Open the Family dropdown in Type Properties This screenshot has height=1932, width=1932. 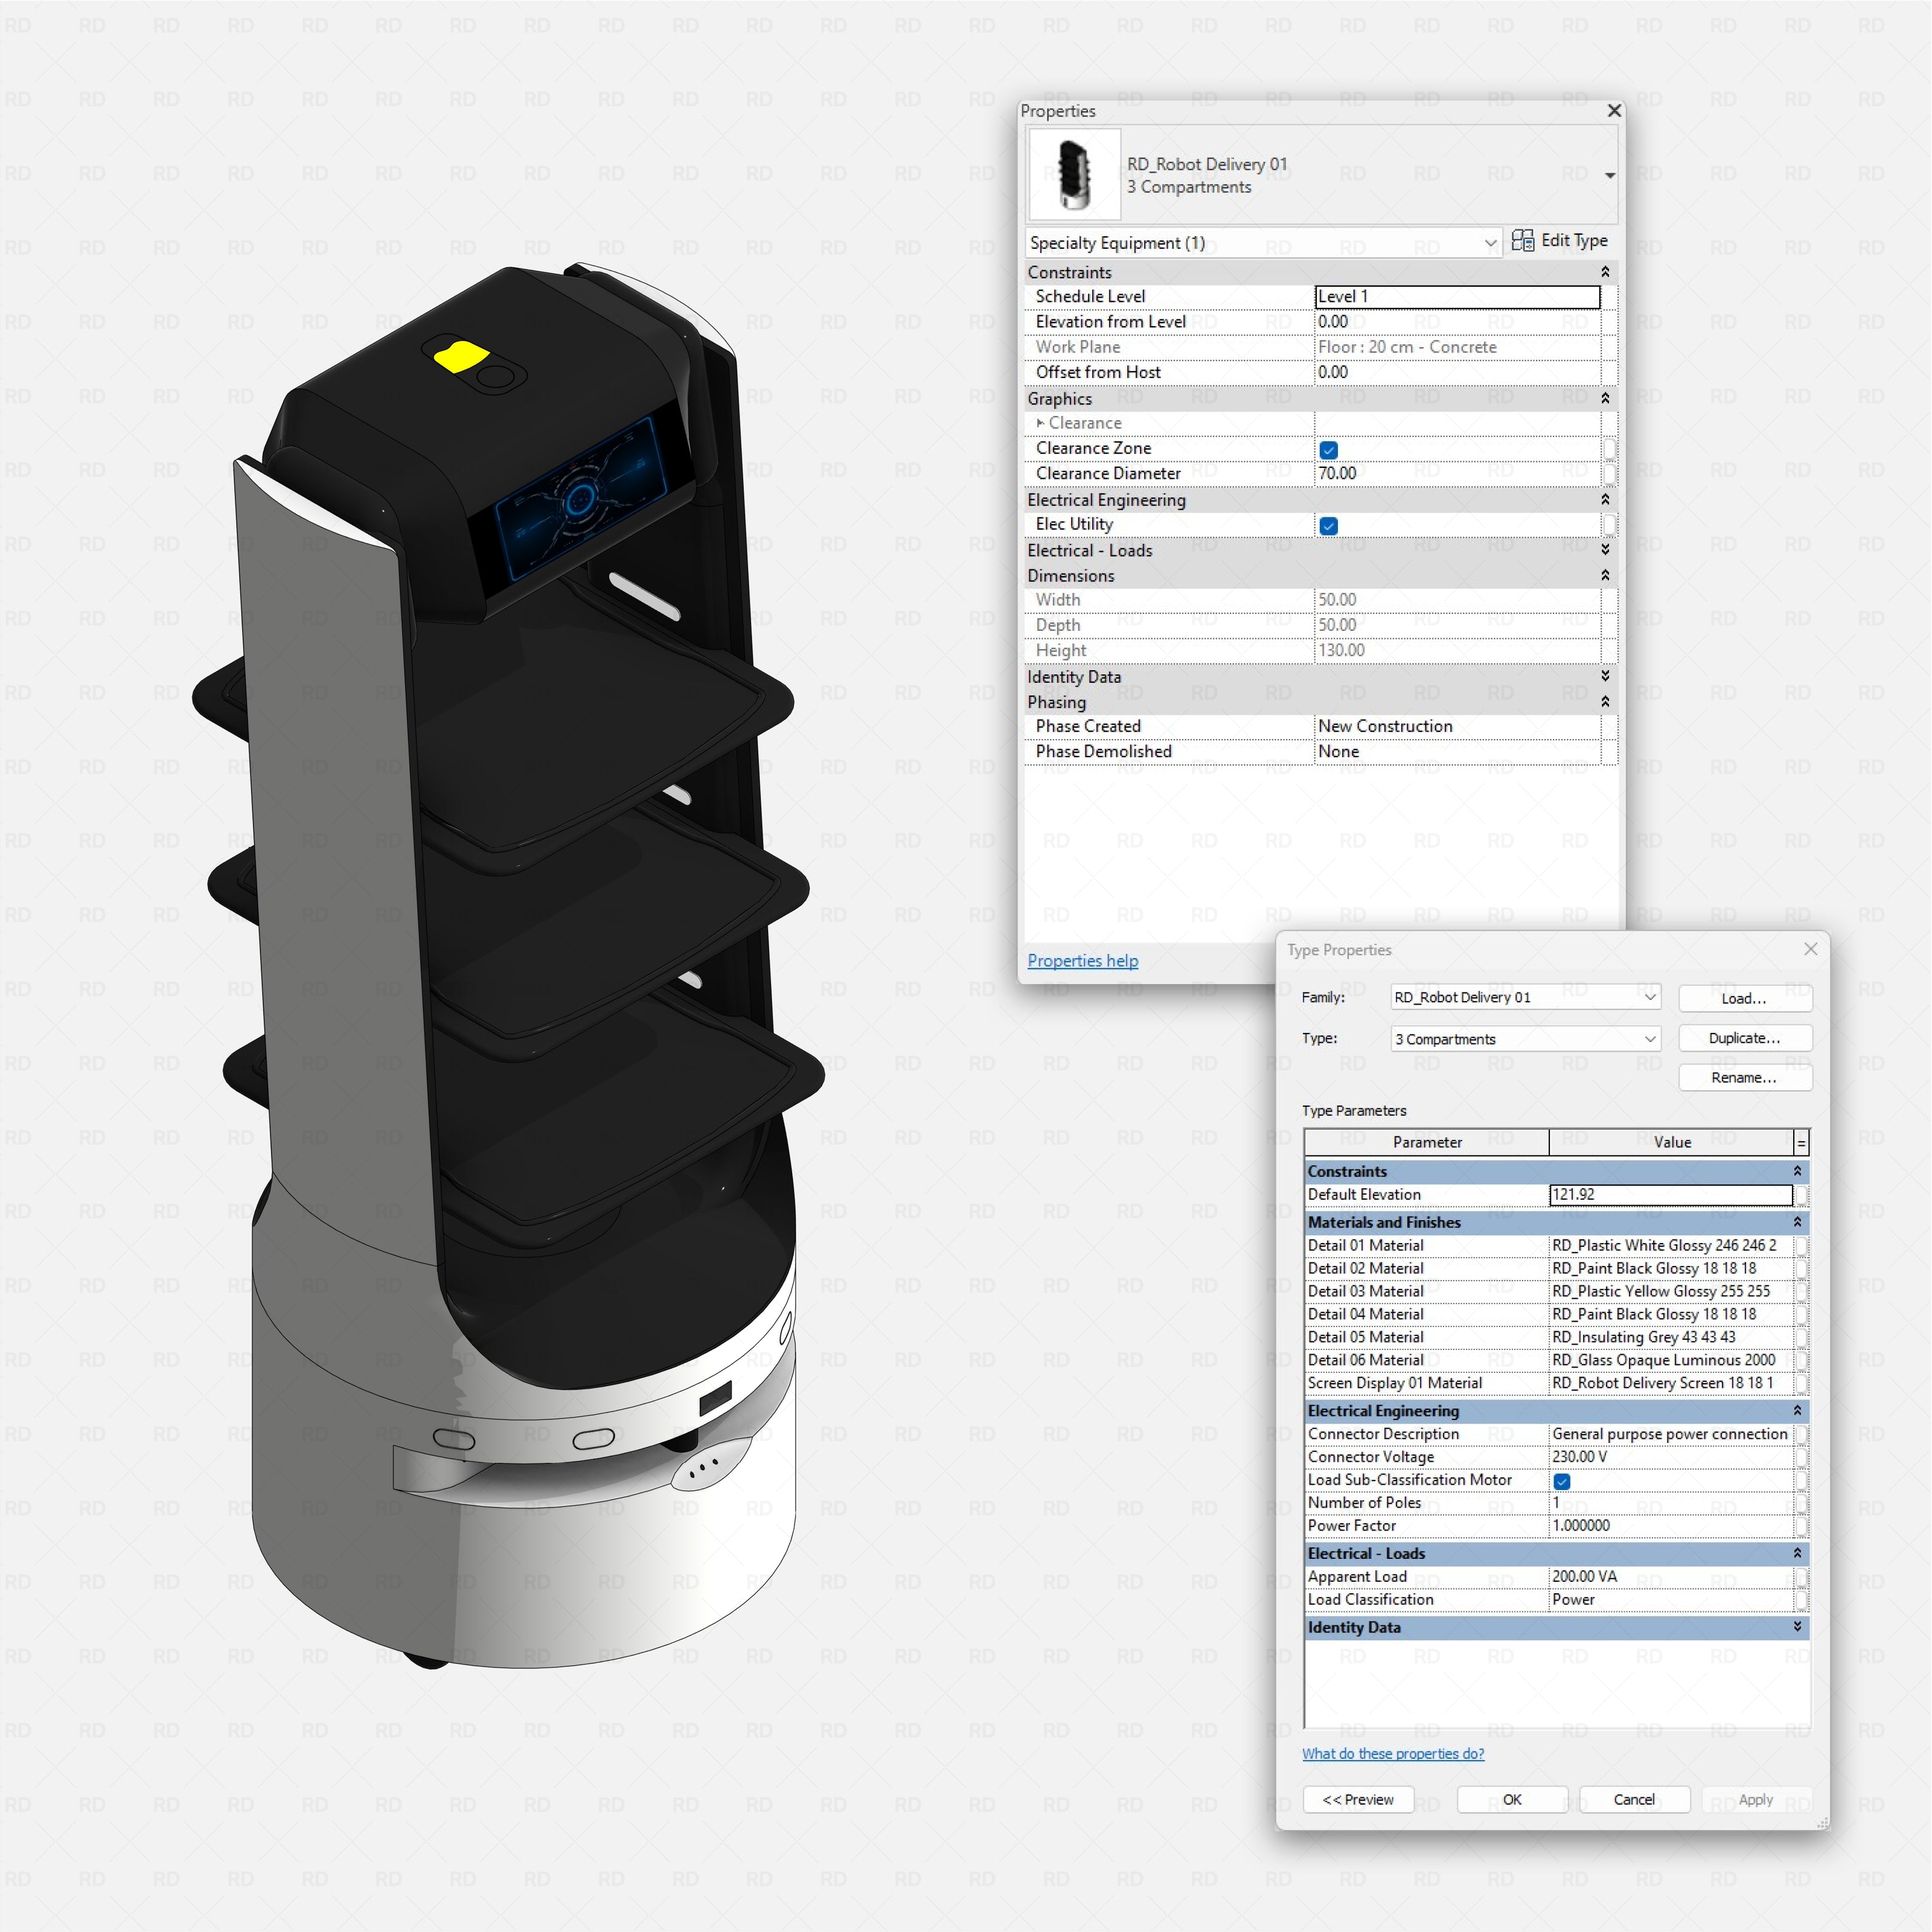pyautogui.click(x=1525, y=997)
